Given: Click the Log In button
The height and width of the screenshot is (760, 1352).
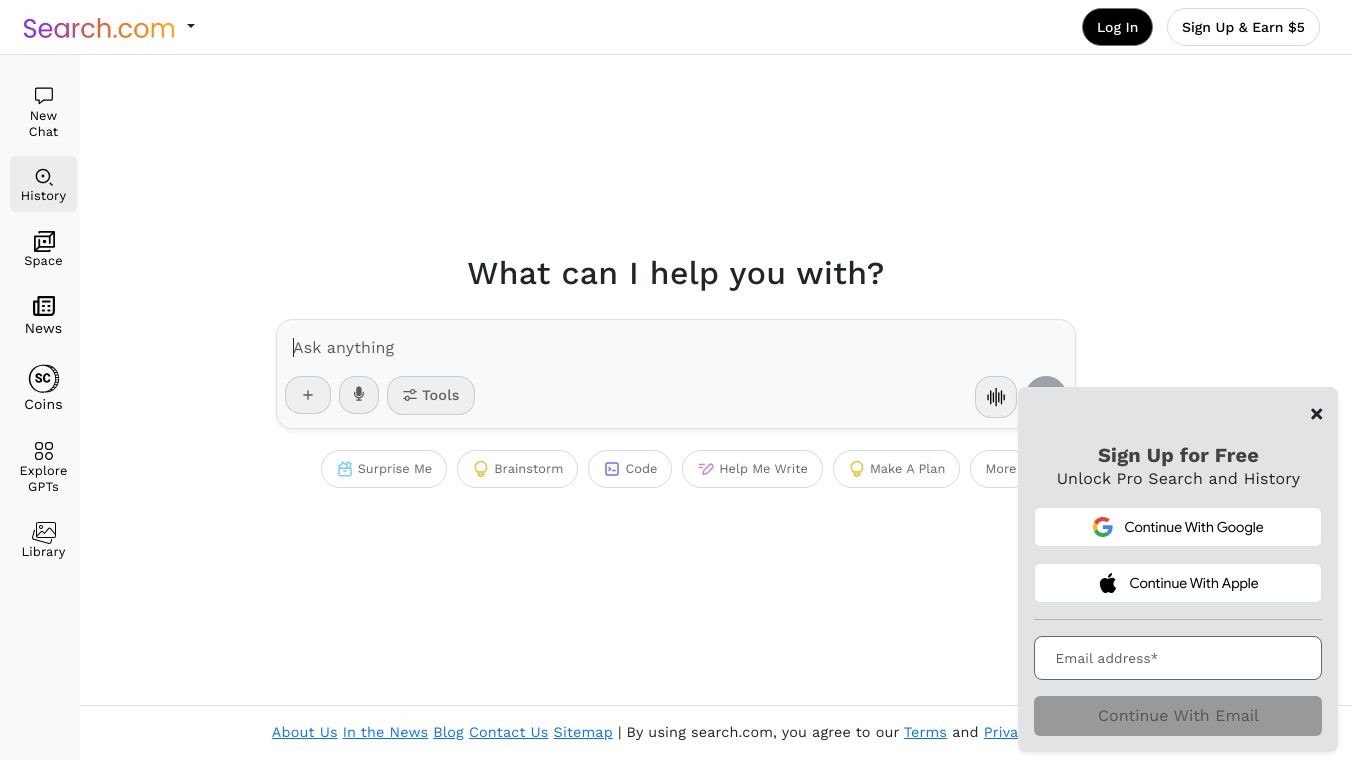Looking at the screenshot, I should pyautogui.click(x=1117, y=27).
